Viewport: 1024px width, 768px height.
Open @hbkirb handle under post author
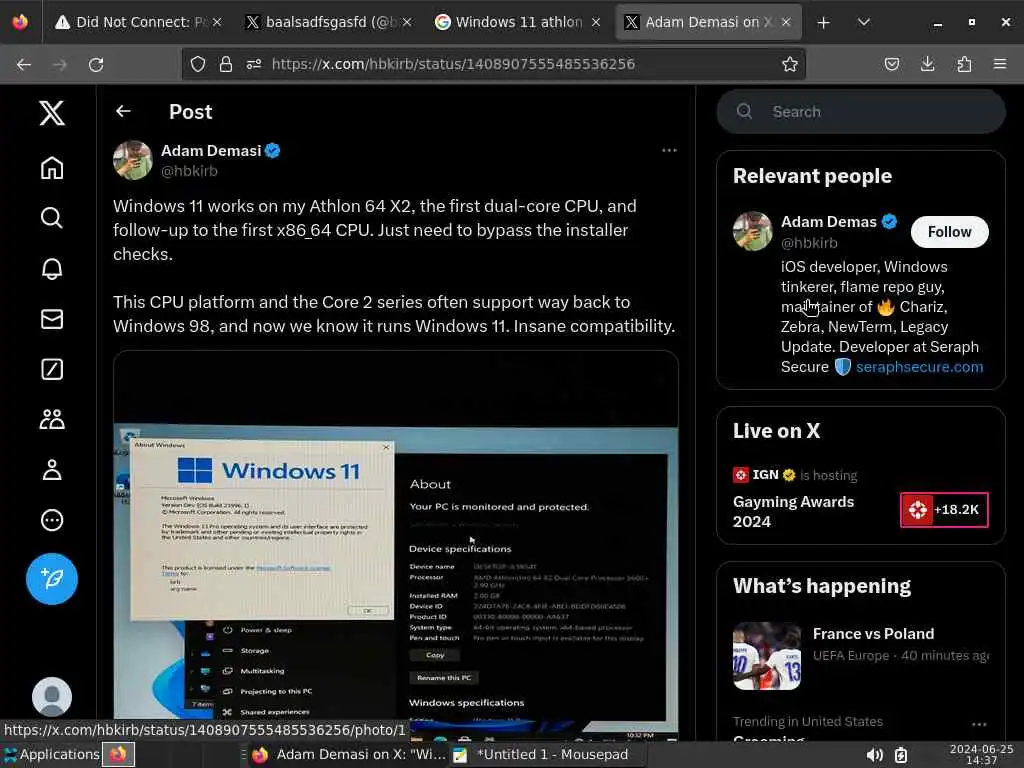click(x=189, y=171)
